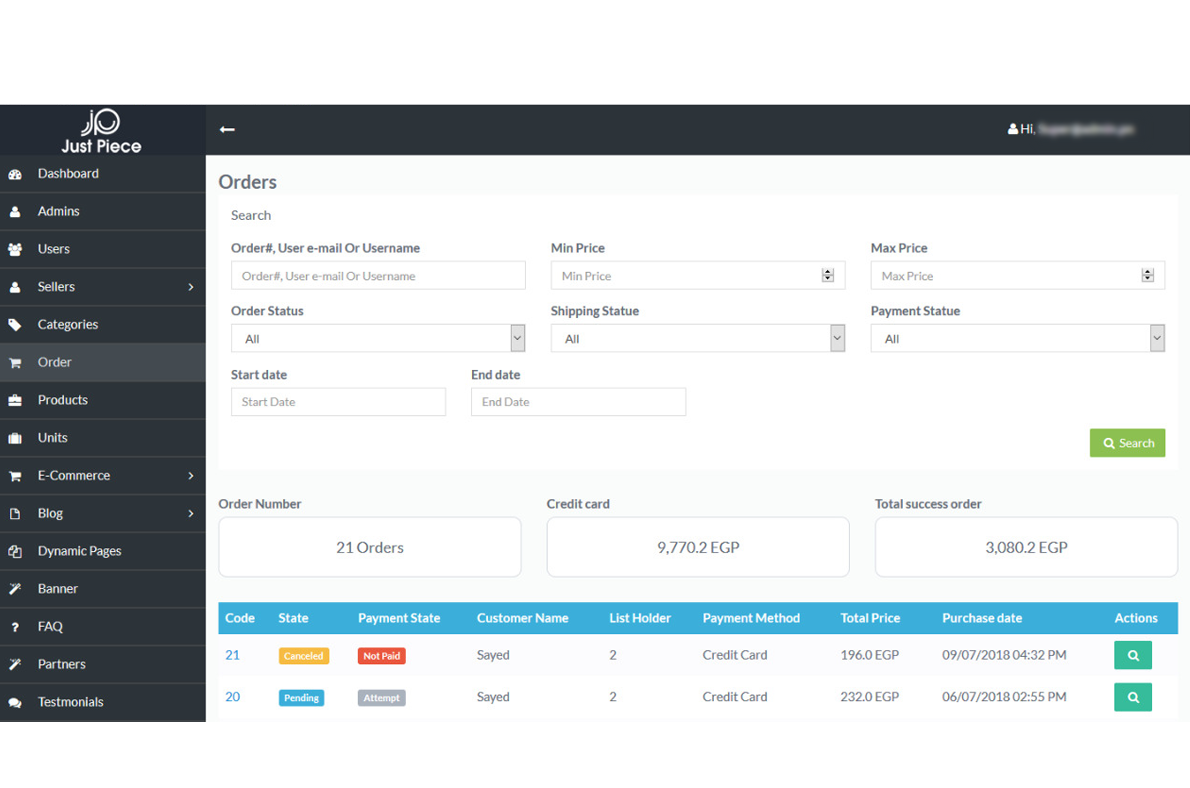Expand the E-Commerce submenu chevron

coord(190,476)
